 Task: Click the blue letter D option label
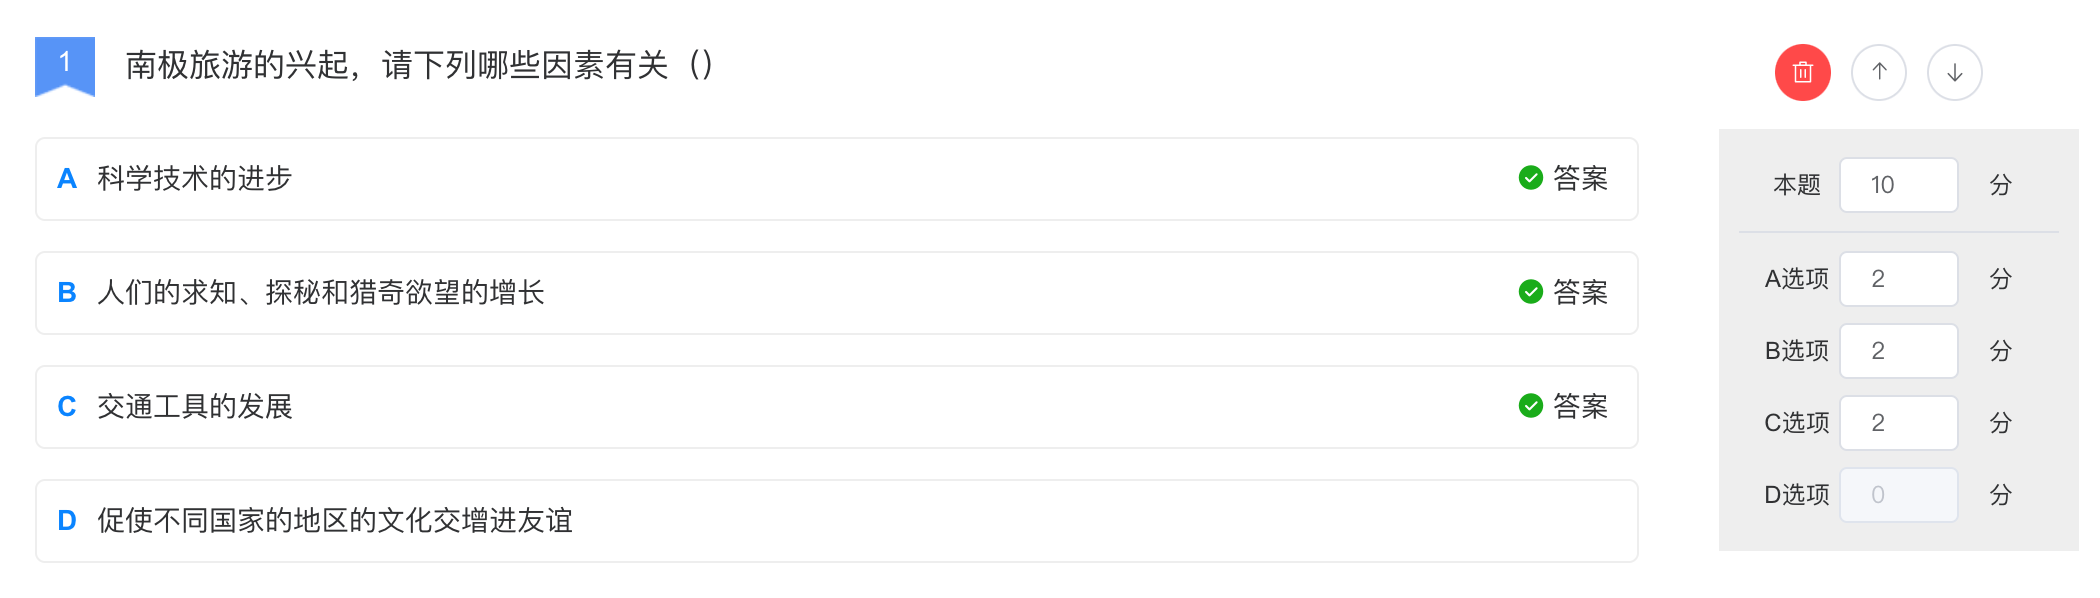[x=67, y=521]
